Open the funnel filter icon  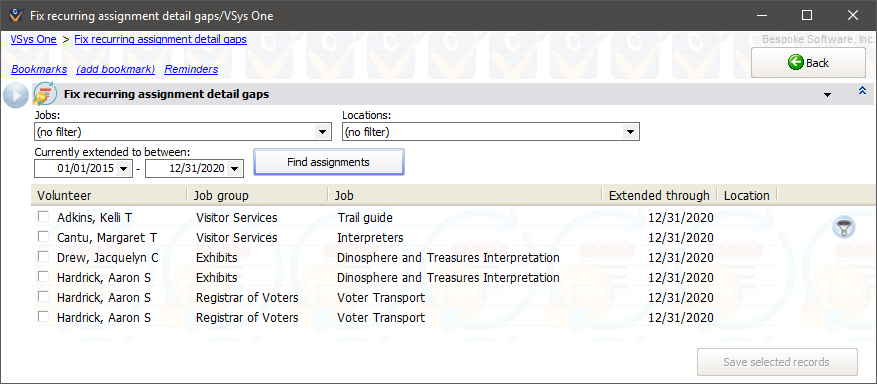coord(843,227)
